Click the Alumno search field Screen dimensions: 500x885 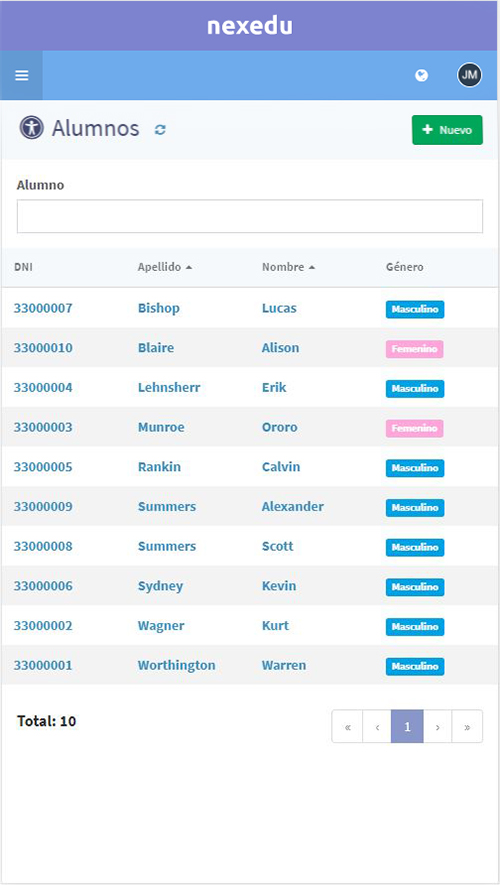coord(250,216)
